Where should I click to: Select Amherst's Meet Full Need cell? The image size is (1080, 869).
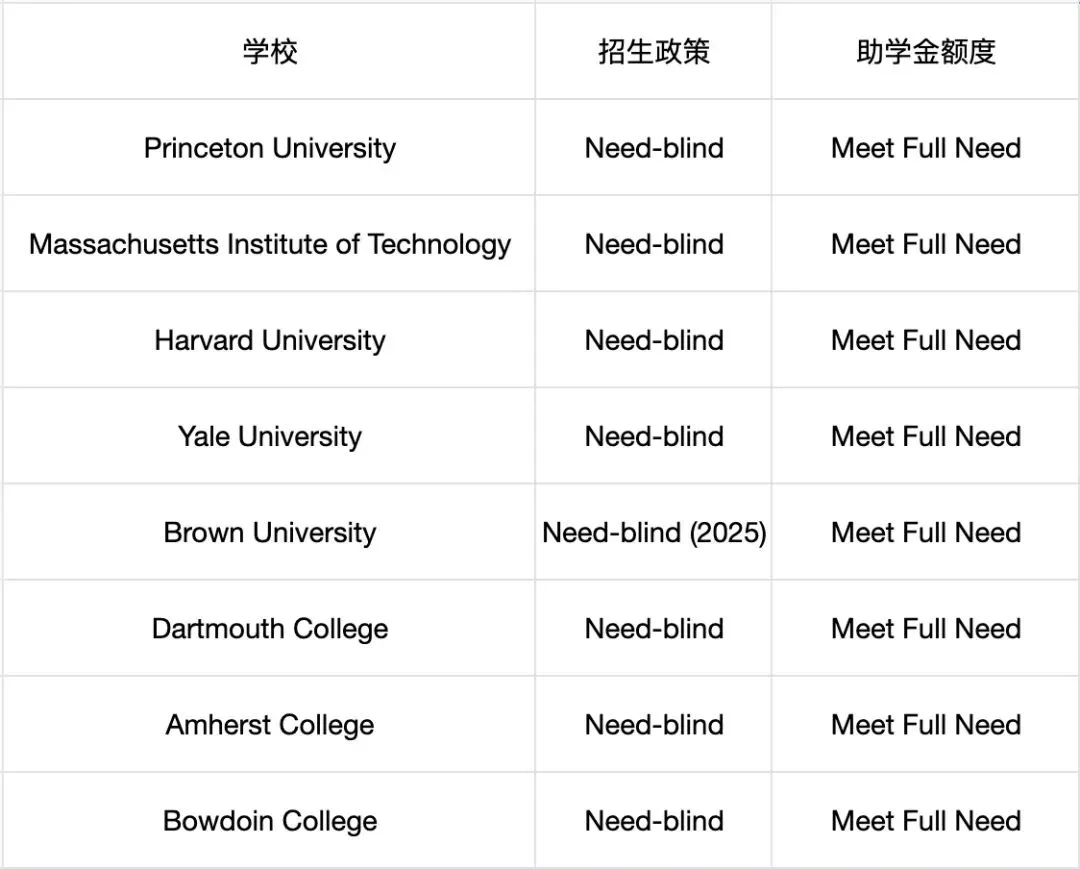pos(926,724)
